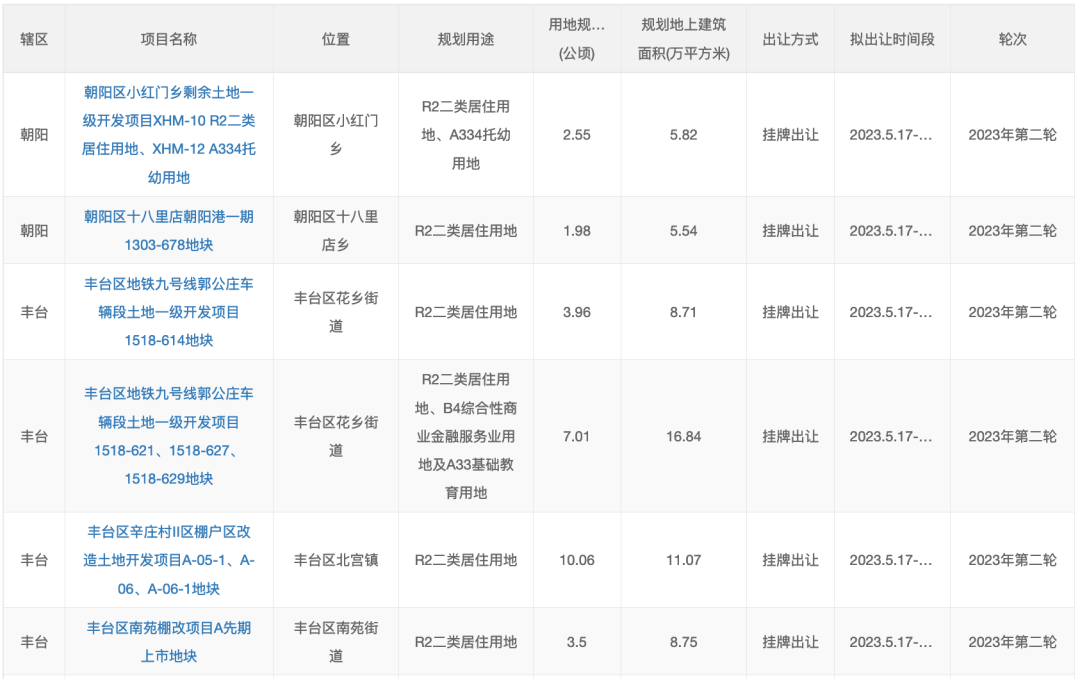Open the 丰台区南苑棚改项目A先期上市地块 link
The height and width of the screenshot is (679, 1080).
pos(167,645)
